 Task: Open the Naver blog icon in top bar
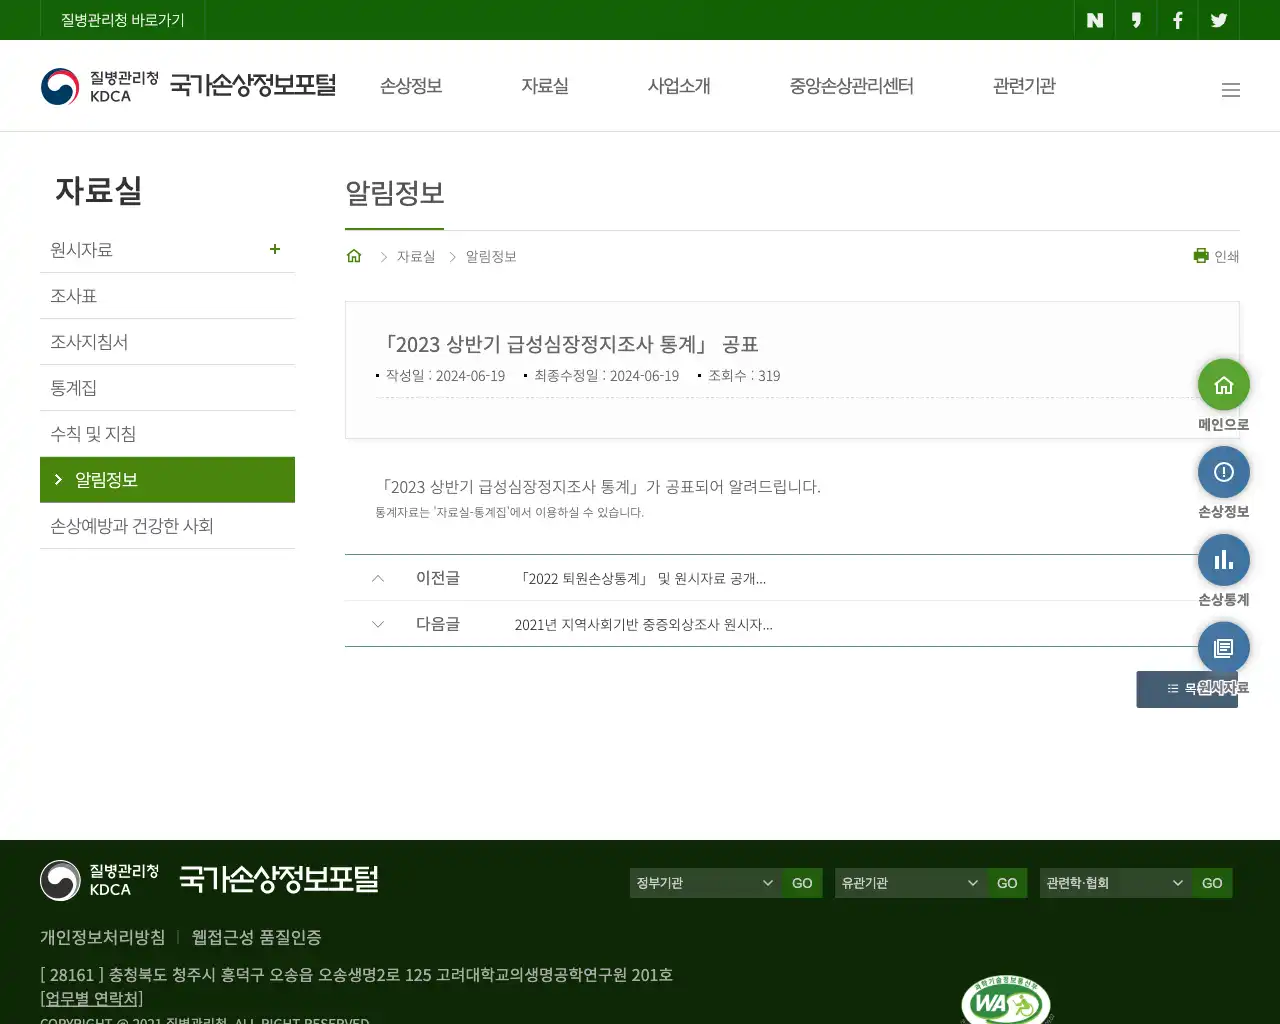1095,20
